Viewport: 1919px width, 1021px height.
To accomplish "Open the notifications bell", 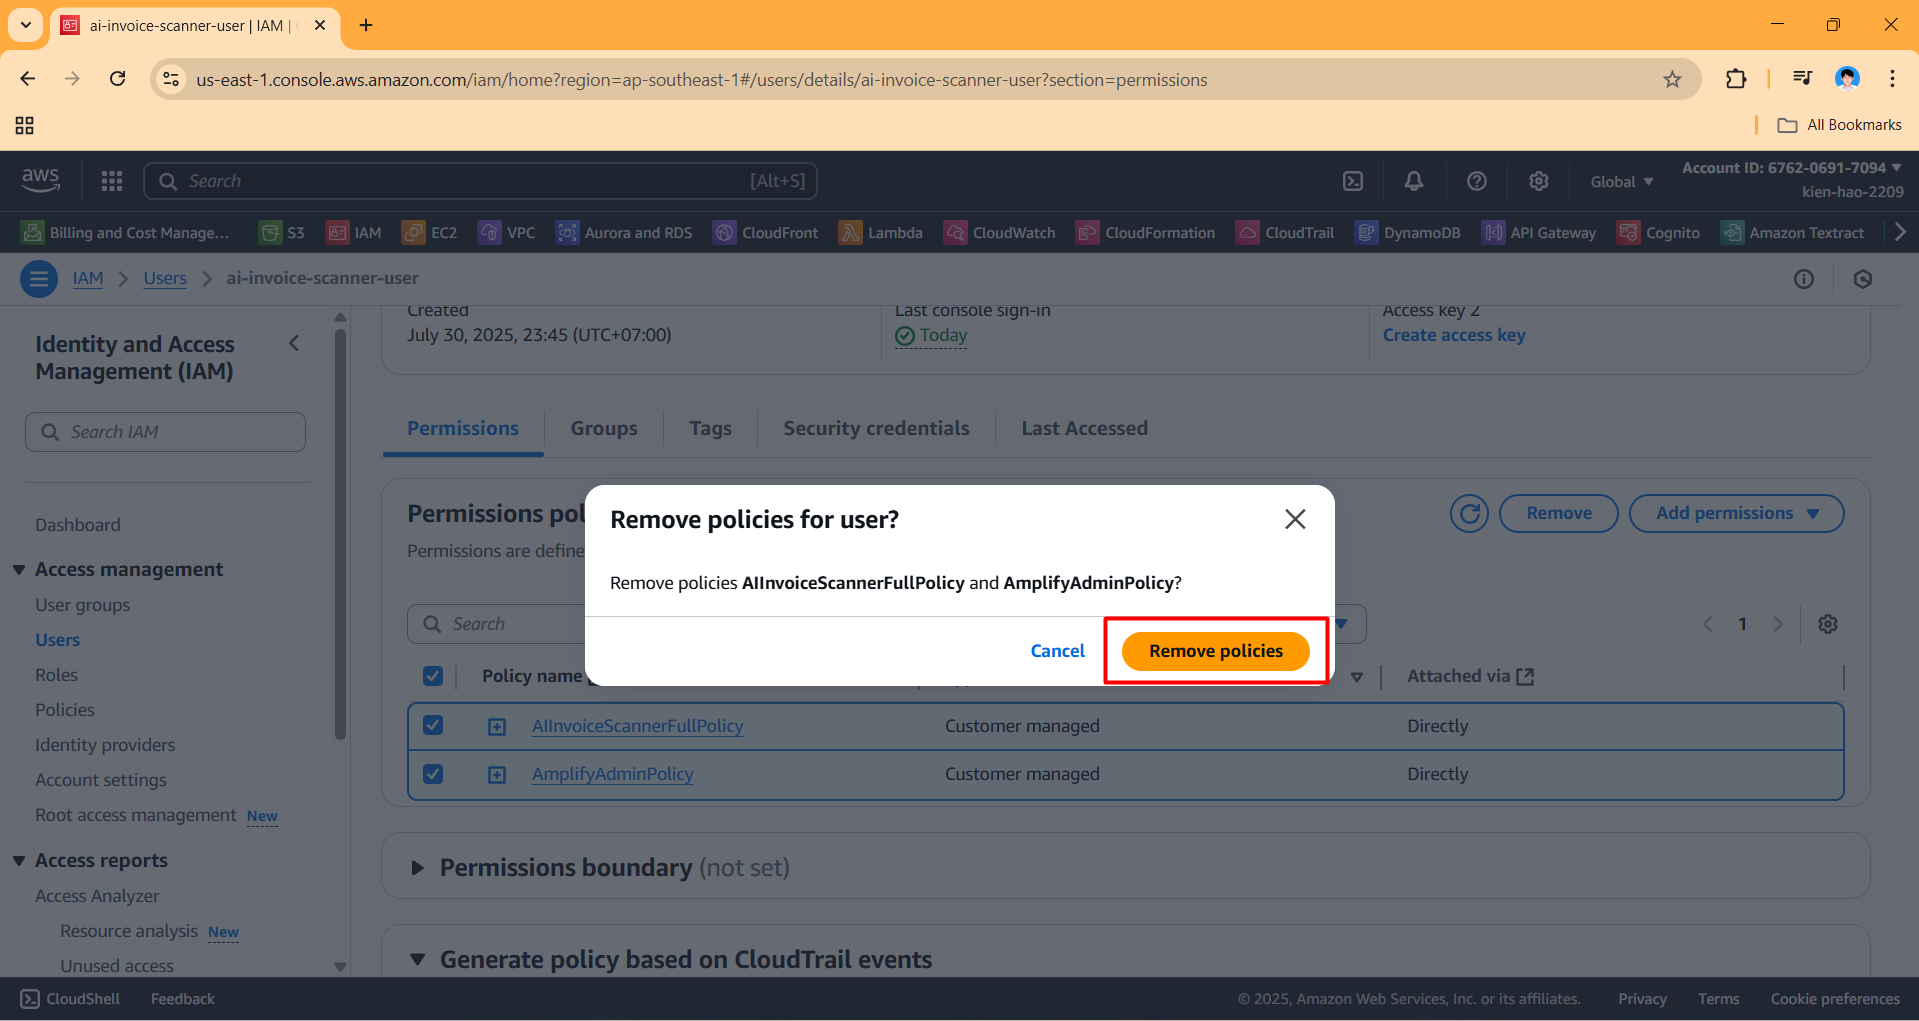I will (x=1413, y=181).
